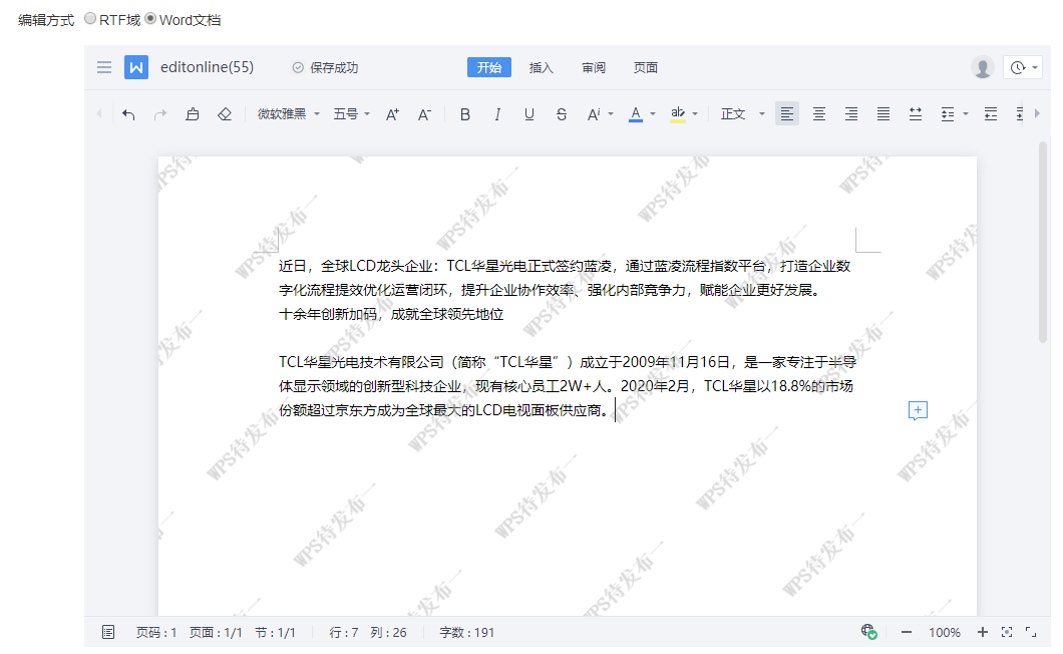
Task: Apply the blue font color swatch
Action: tap(635, 115)
